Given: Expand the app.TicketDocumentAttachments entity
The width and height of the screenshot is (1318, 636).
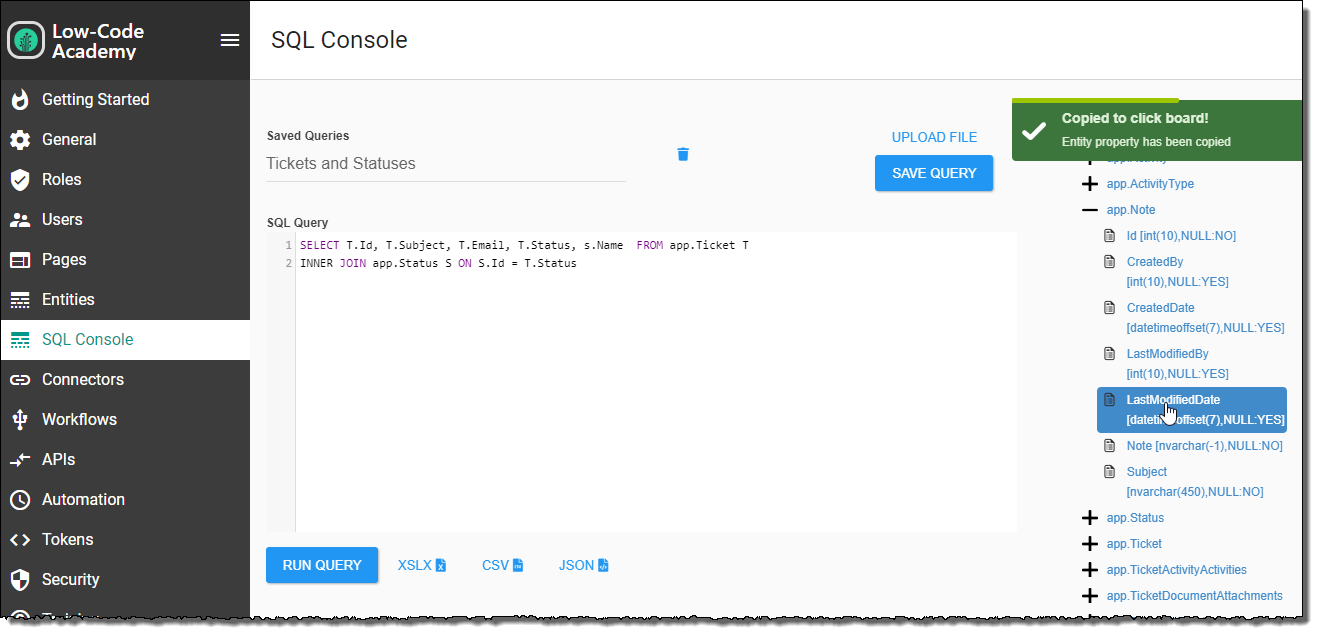Looking at the screenshot, I should pos(1090,596).
